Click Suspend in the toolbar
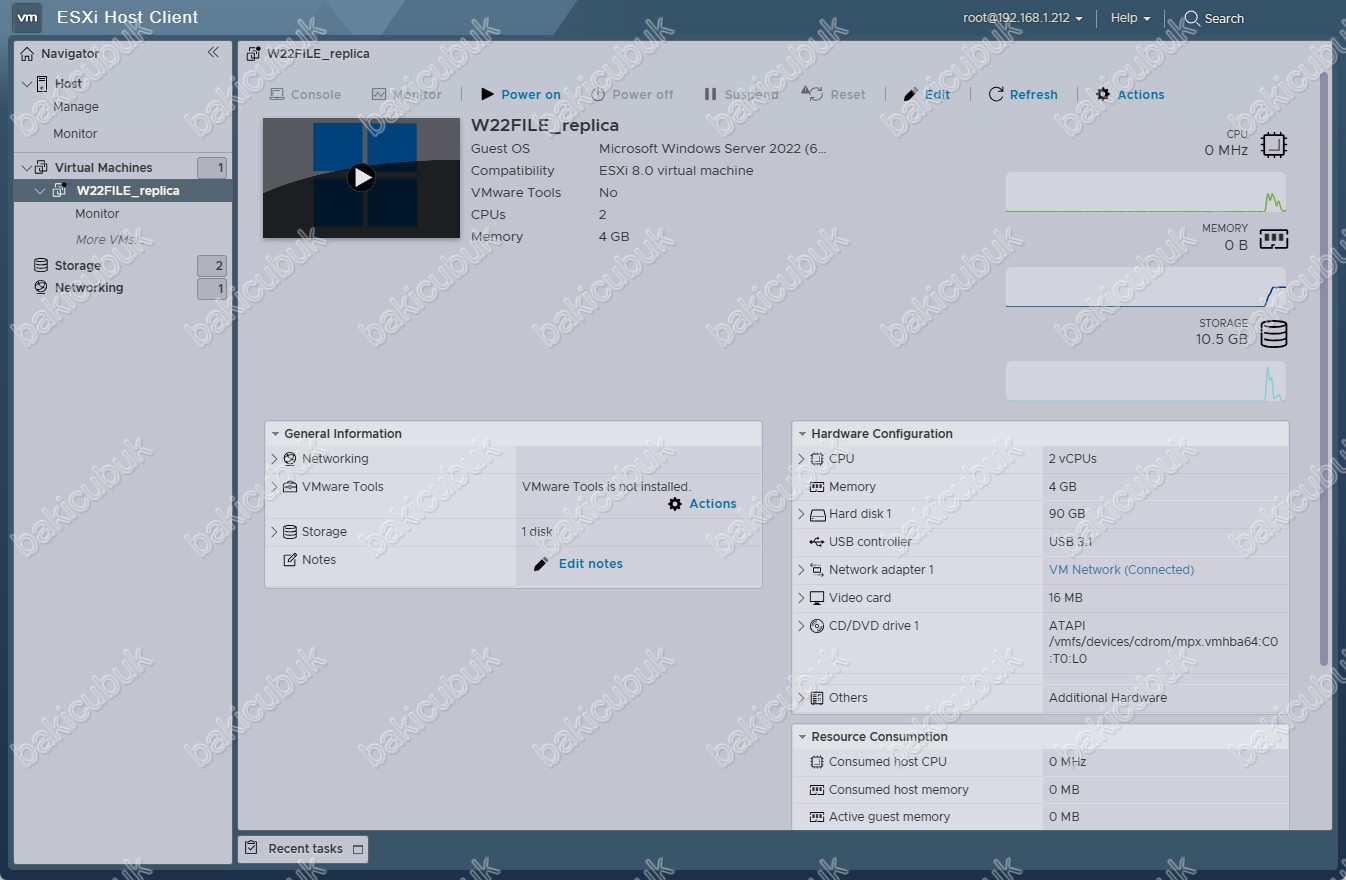The height and width of the screenshot is (880, 1346). click(x=741, y=95)
